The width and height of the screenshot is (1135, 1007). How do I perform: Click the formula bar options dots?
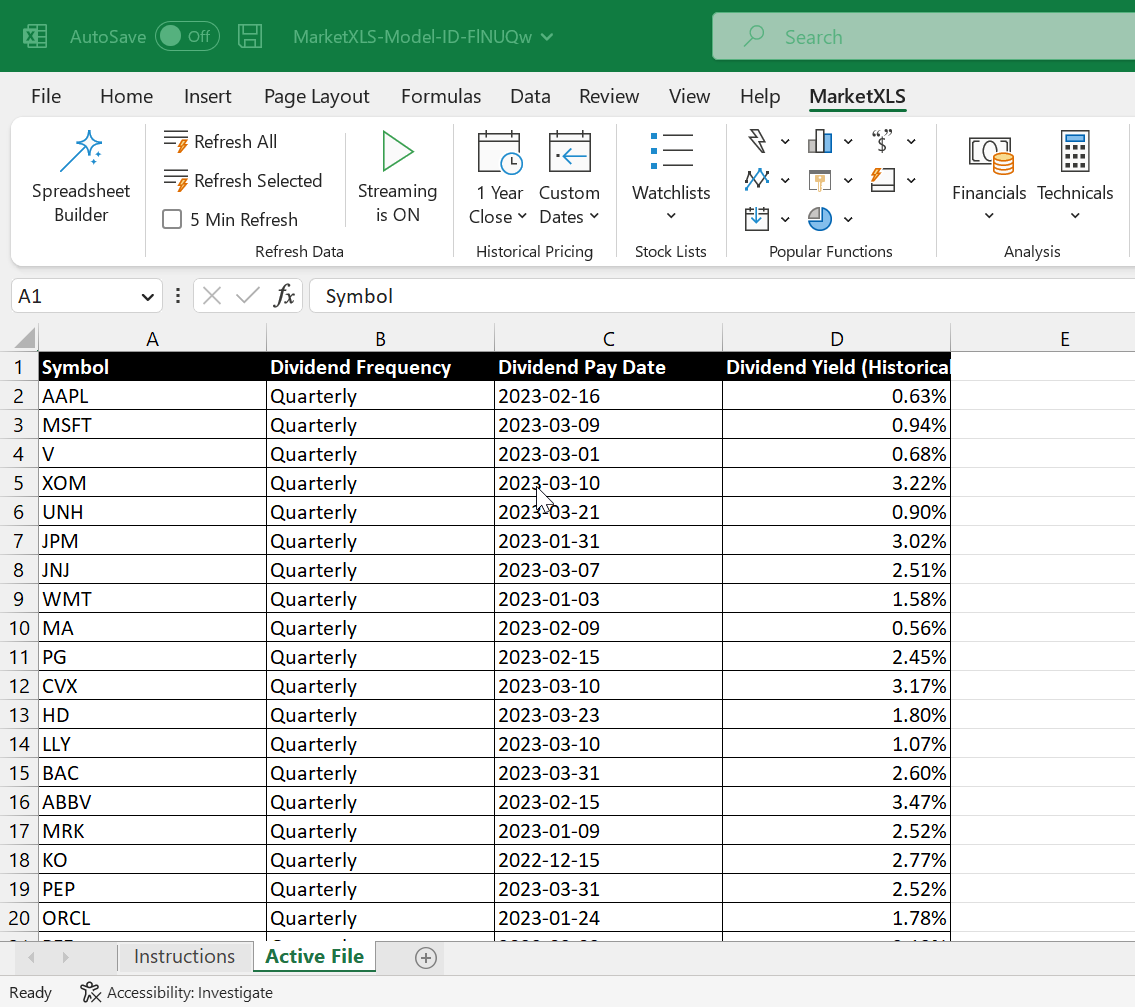tap(178, 296)
